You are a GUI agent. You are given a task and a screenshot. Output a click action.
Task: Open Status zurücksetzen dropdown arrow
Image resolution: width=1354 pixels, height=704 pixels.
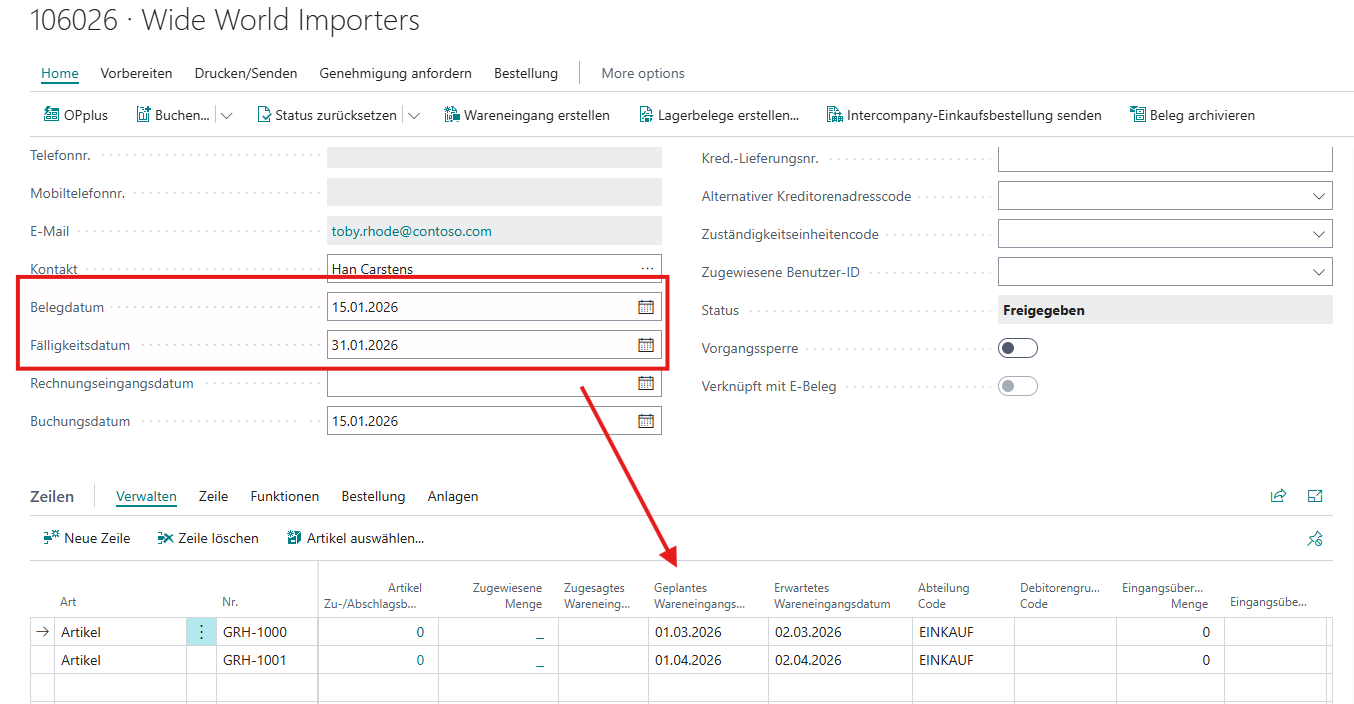pos(413,115)
